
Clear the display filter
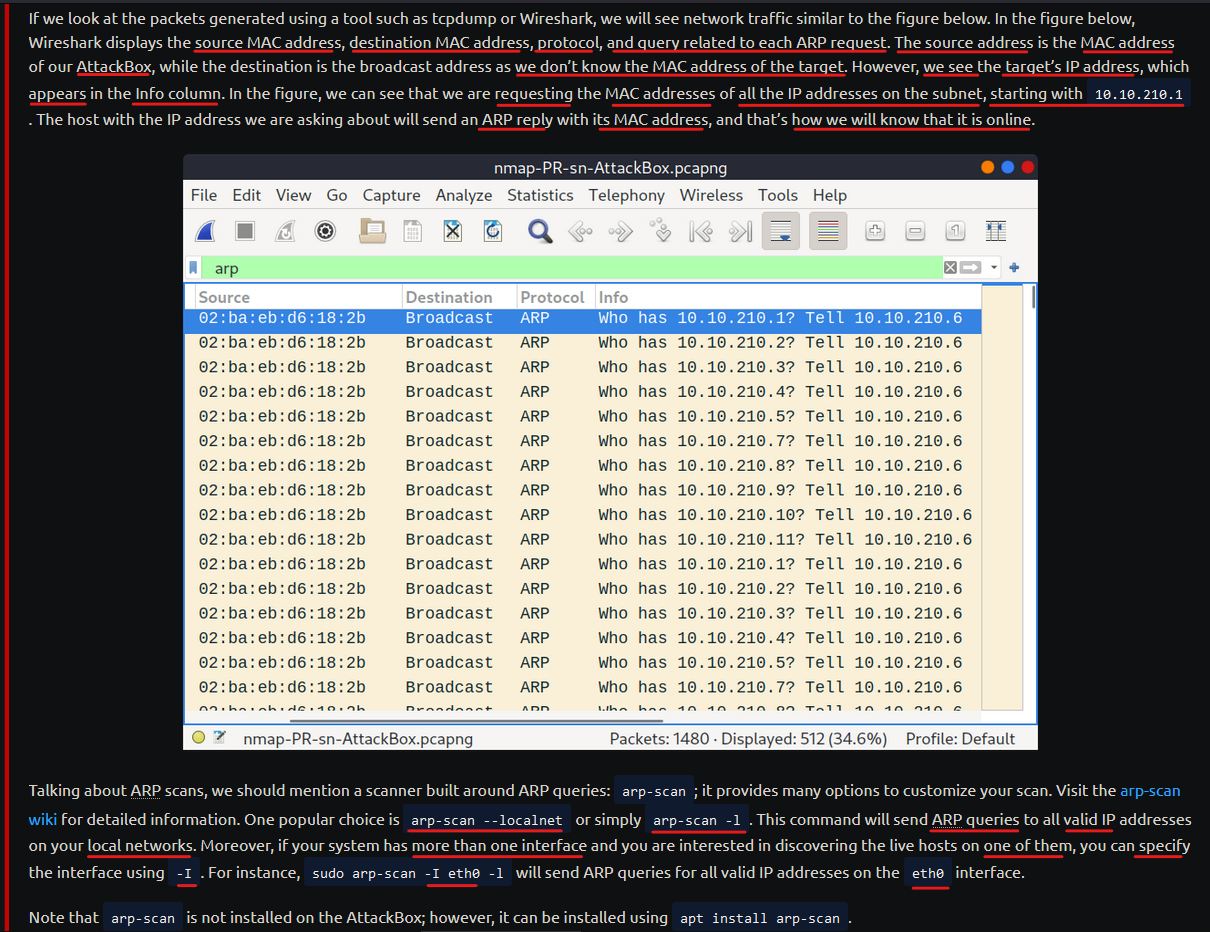950,268
